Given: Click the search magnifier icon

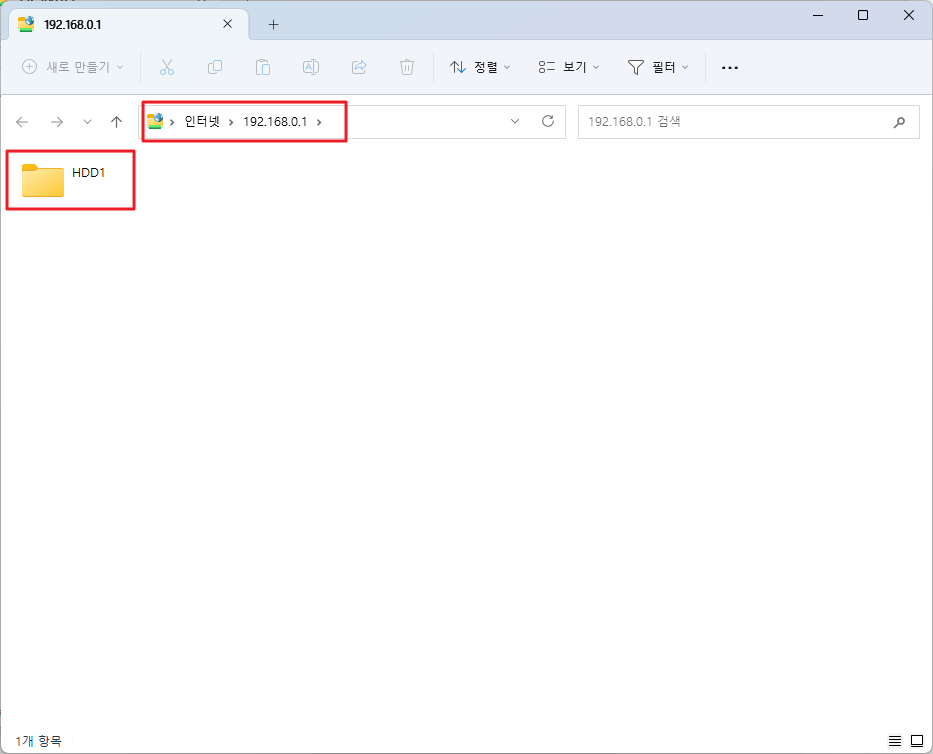Looking at the screenshot, I should coord(899,121).
